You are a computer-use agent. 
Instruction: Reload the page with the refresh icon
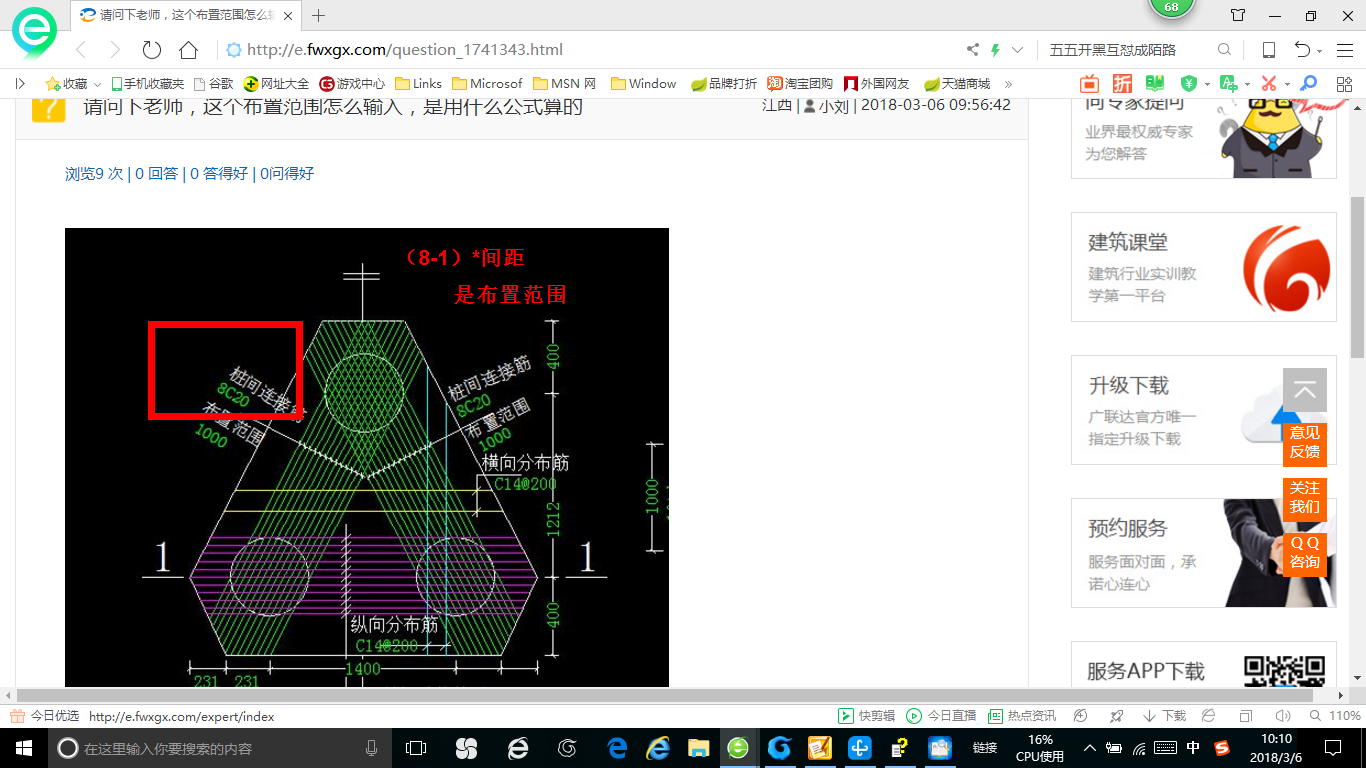tap(152, 50)
